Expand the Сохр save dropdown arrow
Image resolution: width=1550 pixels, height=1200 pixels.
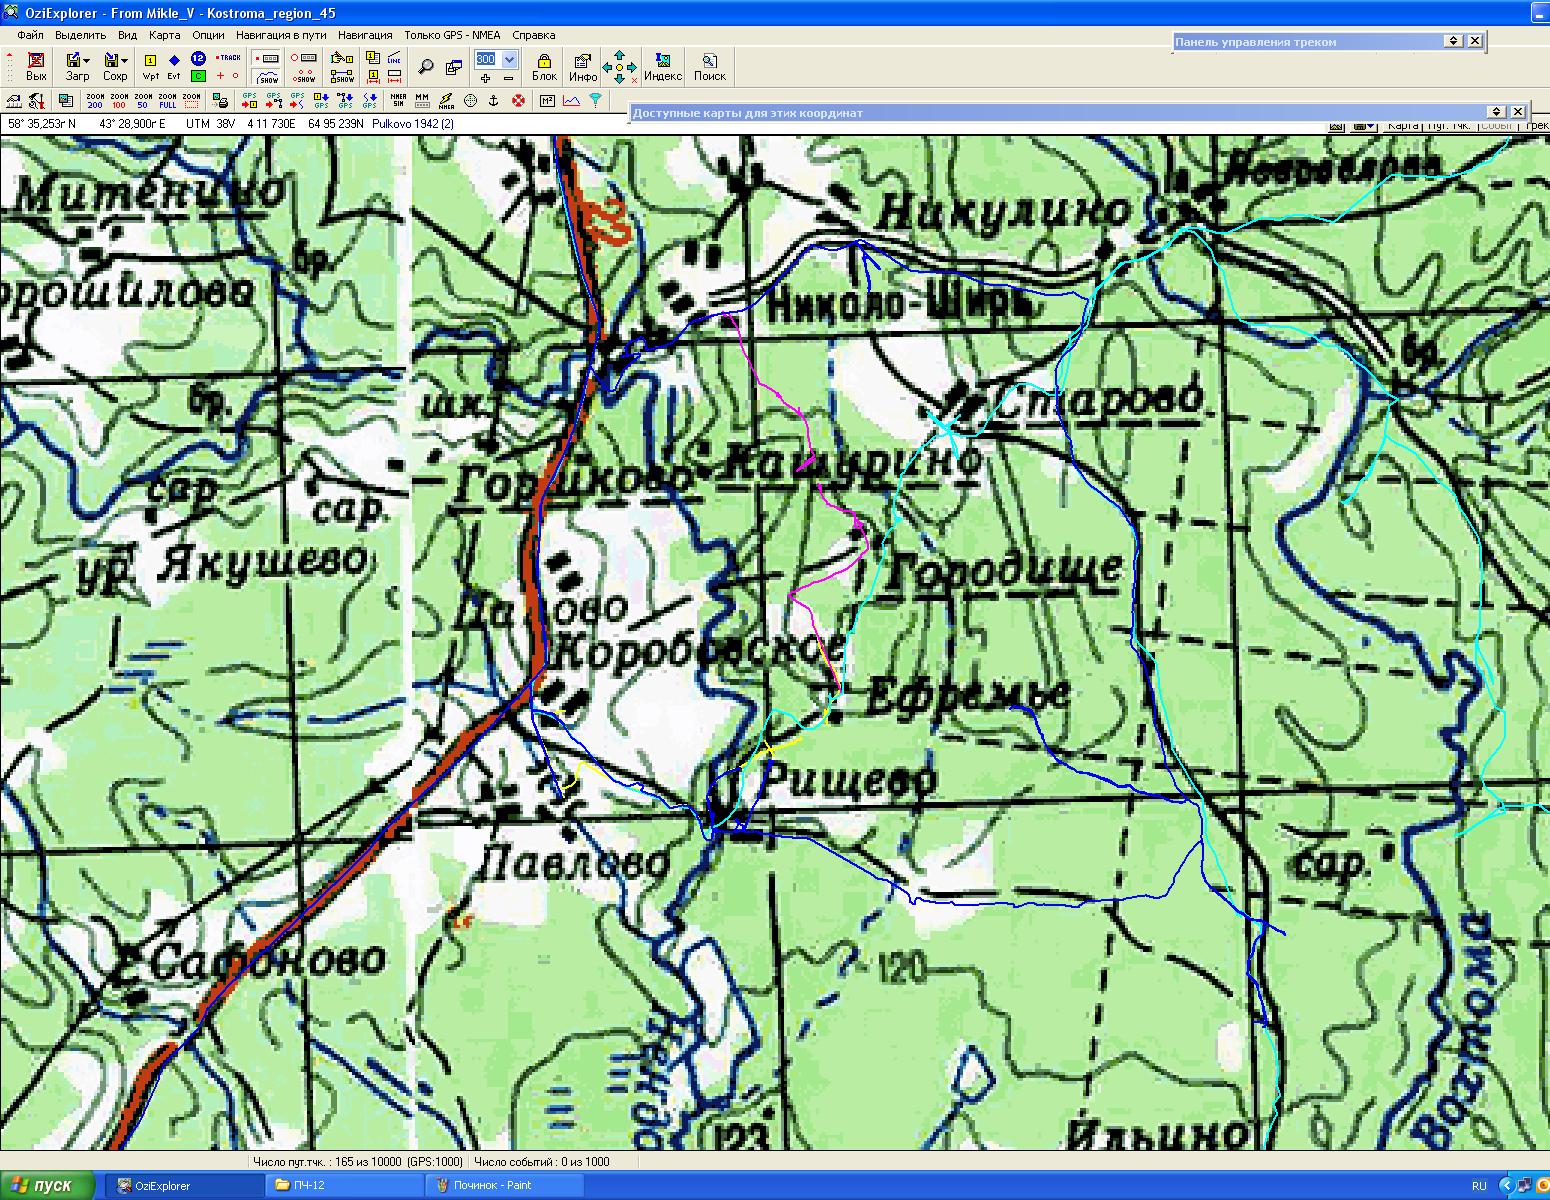(x=124, y=61)
